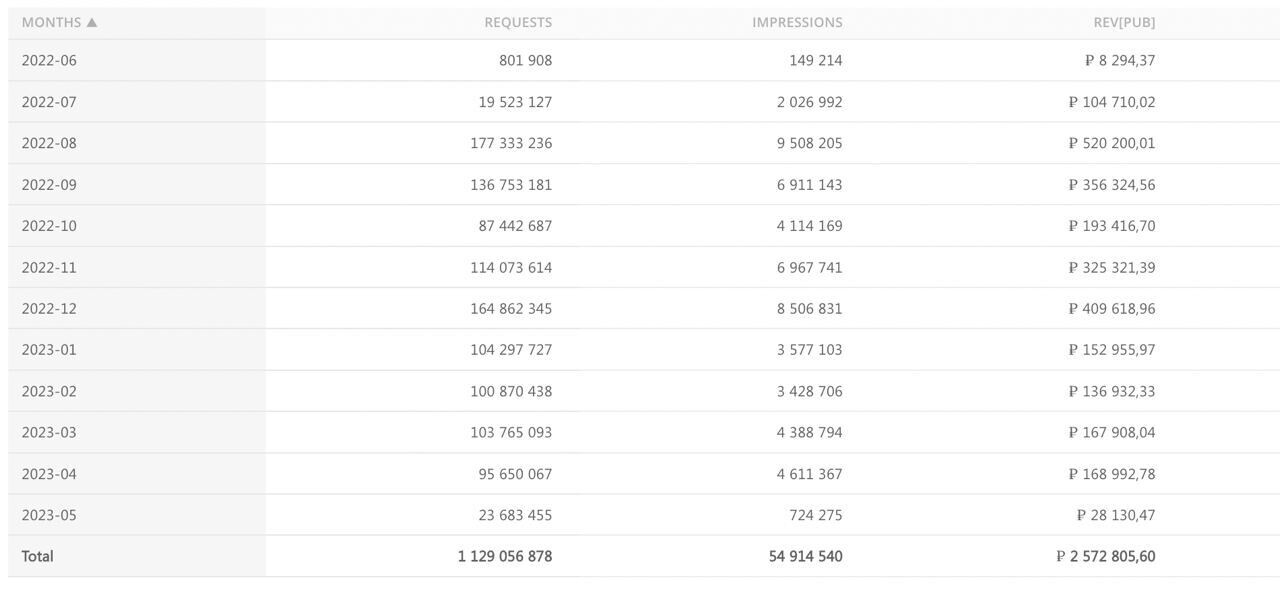Click the 2023-02 requests value 100 870 438
The image size is (1280, 591).
point(511,391)
